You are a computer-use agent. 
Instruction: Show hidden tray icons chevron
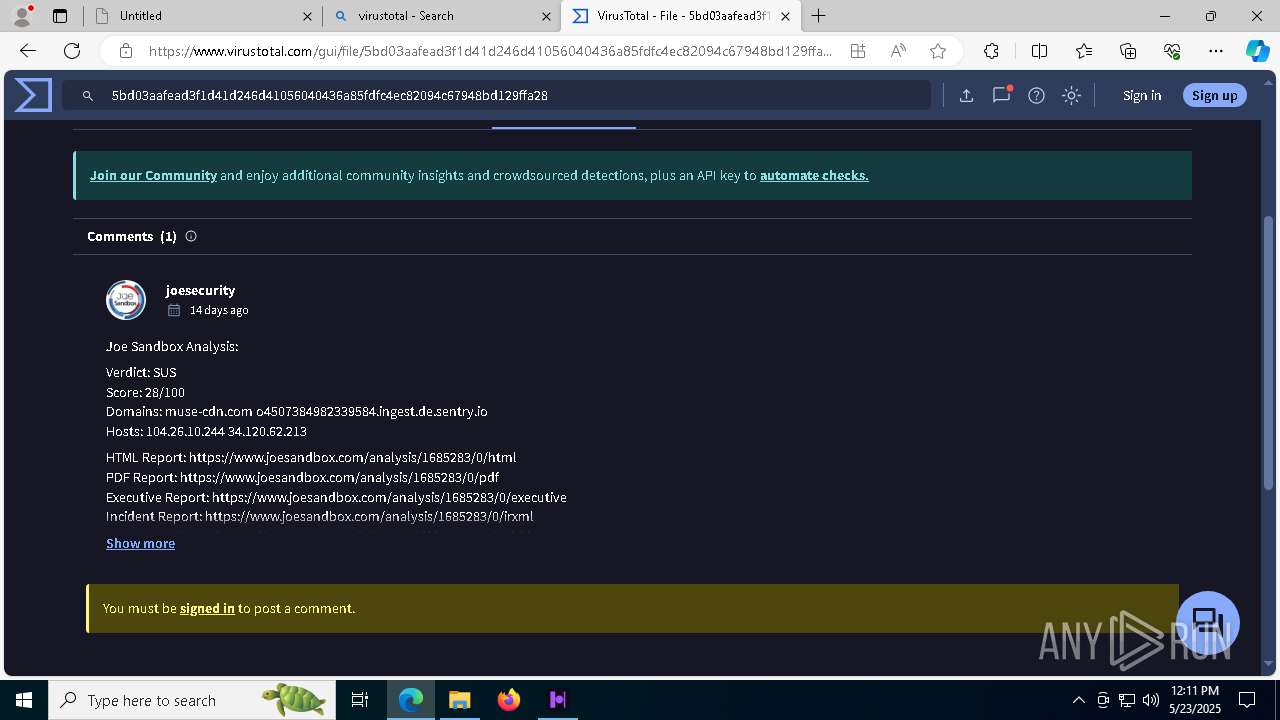point(1078,700)
